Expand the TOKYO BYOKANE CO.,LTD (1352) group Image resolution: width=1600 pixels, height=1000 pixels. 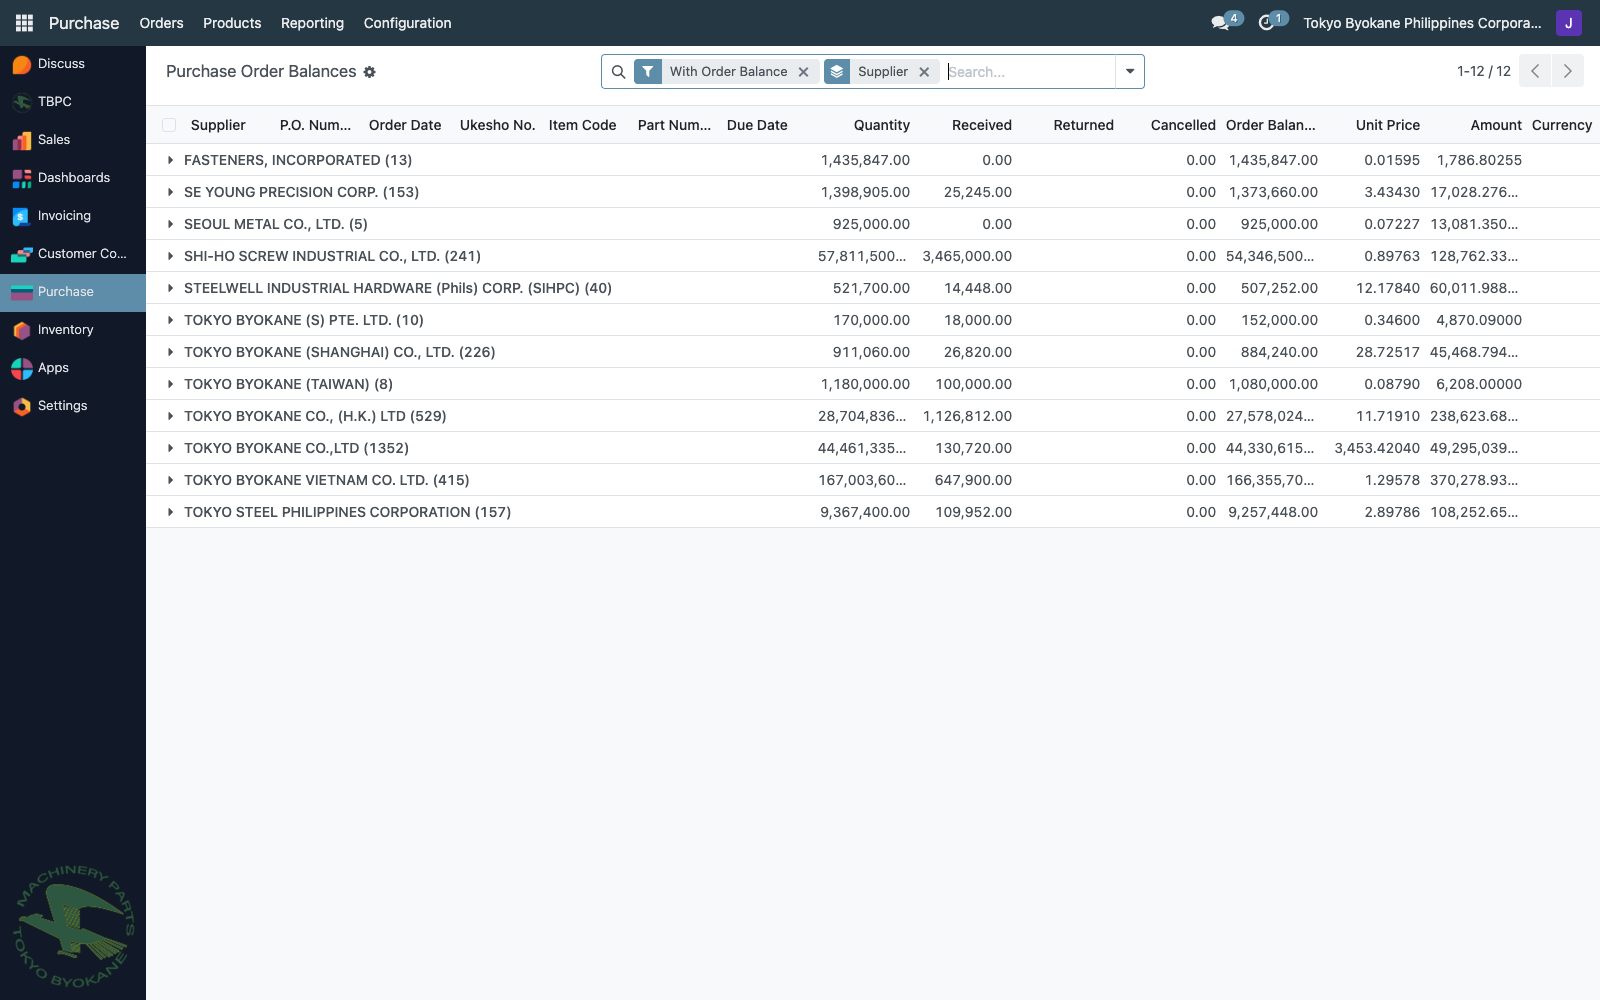[171, 448]
